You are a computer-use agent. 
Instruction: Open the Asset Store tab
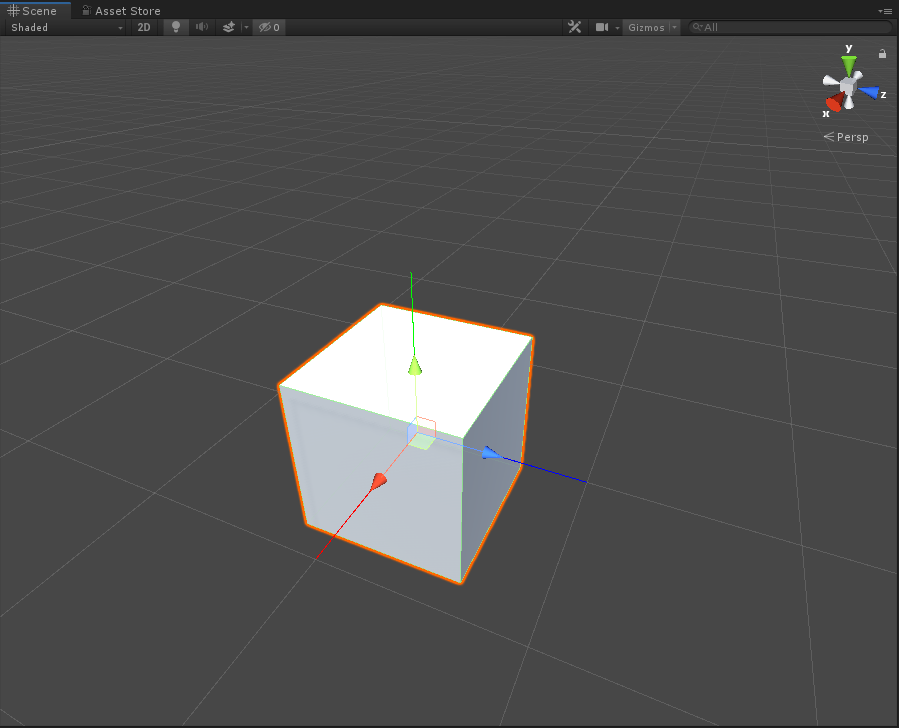[x=122, y=10]
